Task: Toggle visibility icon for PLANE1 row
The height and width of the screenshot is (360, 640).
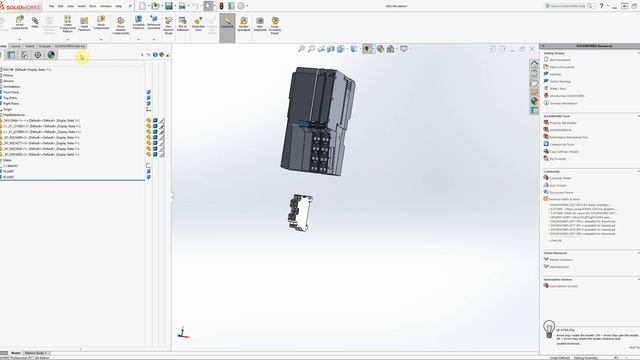Action: pos(149,171)
